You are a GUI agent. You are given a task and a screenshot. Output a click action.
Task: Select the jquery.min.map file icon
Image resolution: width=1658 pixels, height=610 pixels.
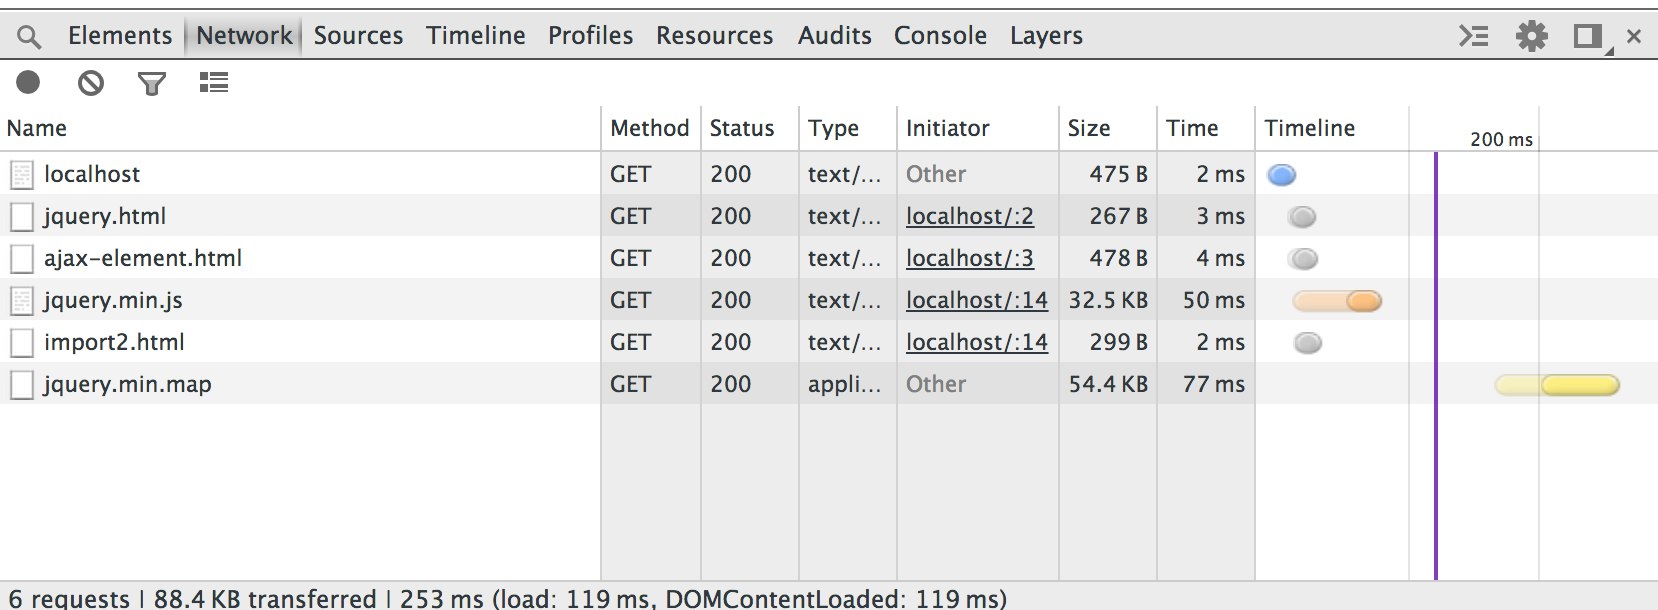[21, 385]
